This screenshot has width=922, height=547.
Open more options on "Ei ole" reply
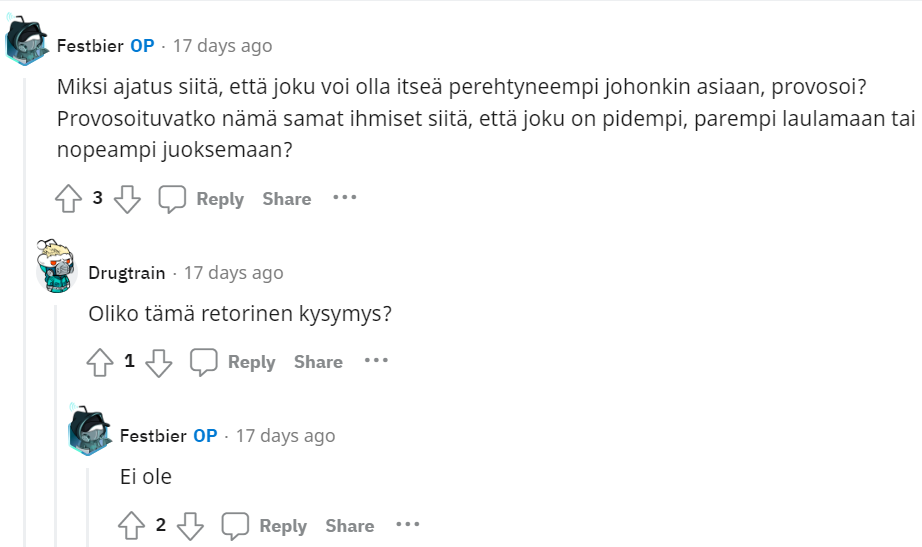[x=407, y=525]
